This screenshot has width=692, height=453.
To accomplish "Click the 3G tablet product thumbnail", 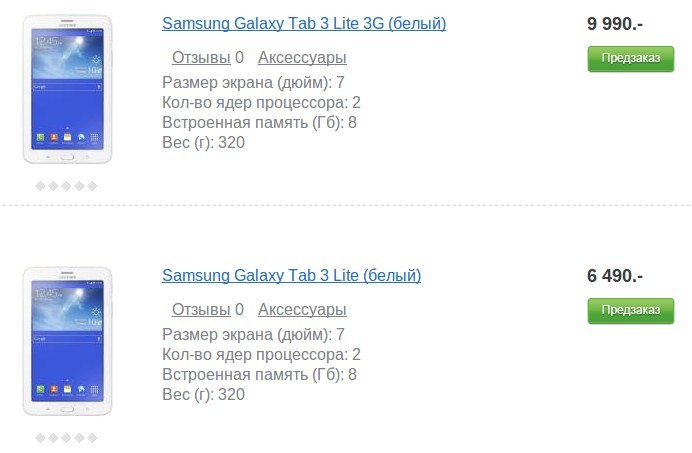I will 67,89.
